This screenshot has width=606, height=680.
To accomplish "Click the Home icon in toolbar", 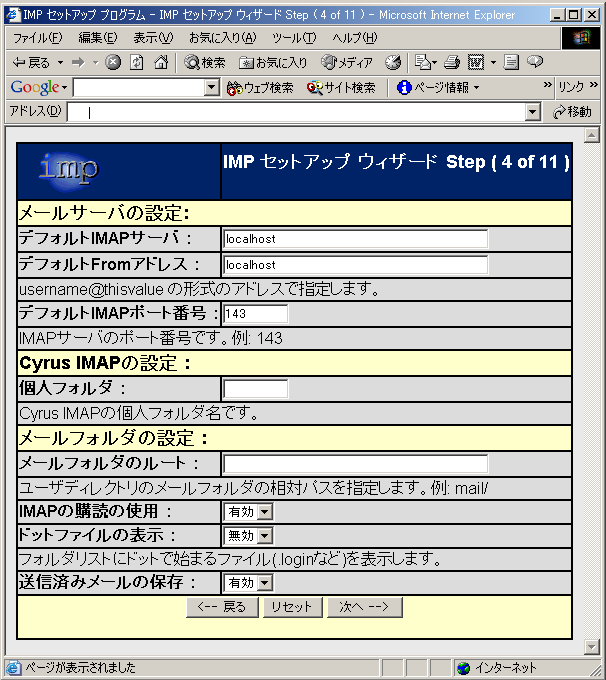I will (161, 62).
